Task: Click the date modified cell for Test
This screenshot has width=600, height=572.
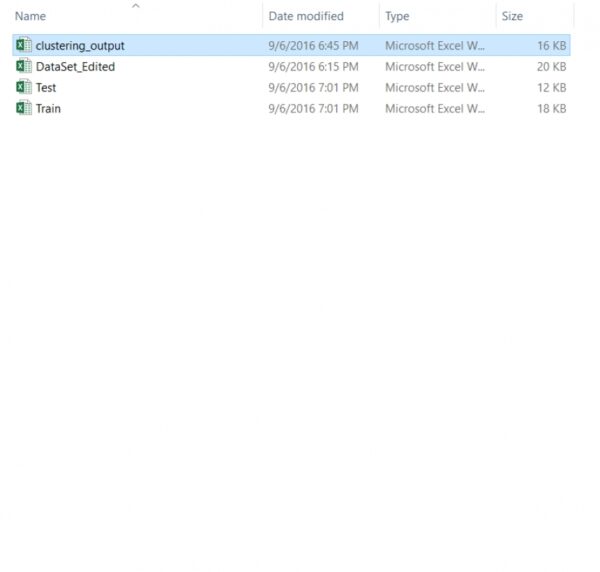Action: click(313, 88)
